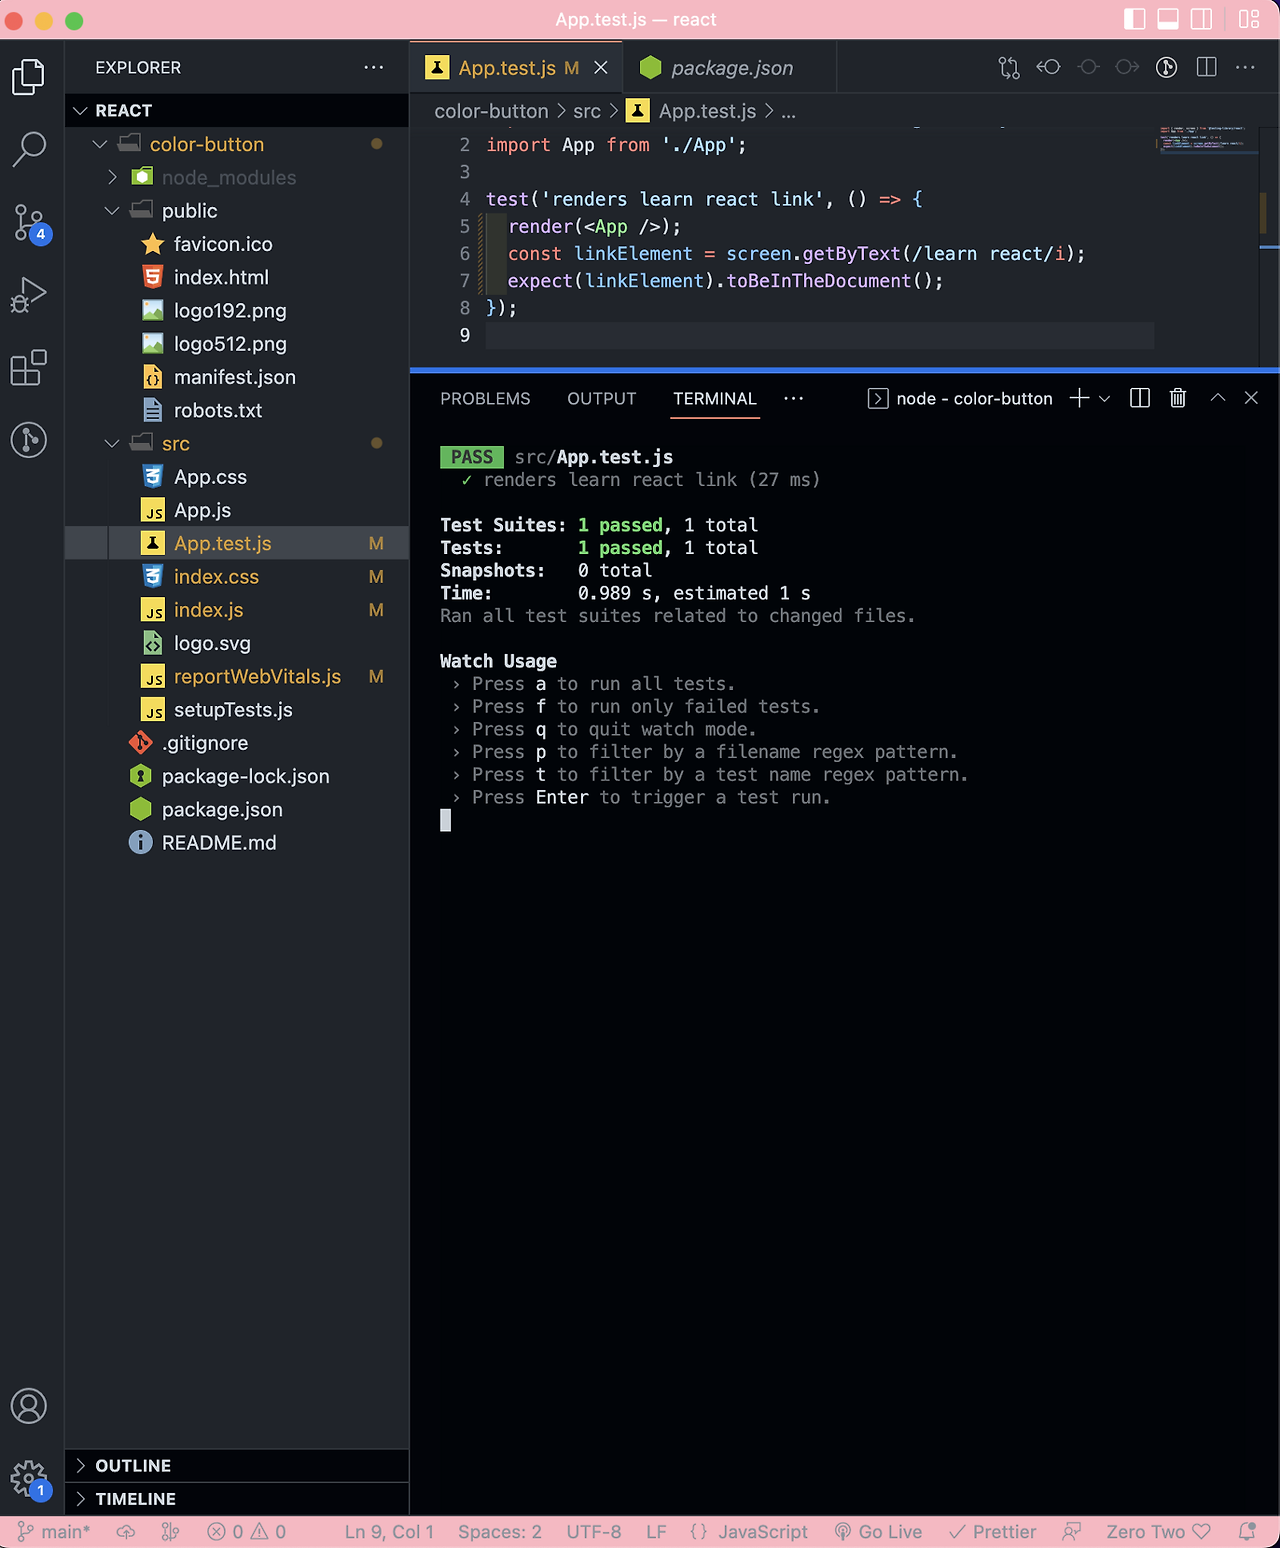Open the Git Graph activity bar icon
This screenshot has height=1548, width=1280.
click(x=29, y=440)
